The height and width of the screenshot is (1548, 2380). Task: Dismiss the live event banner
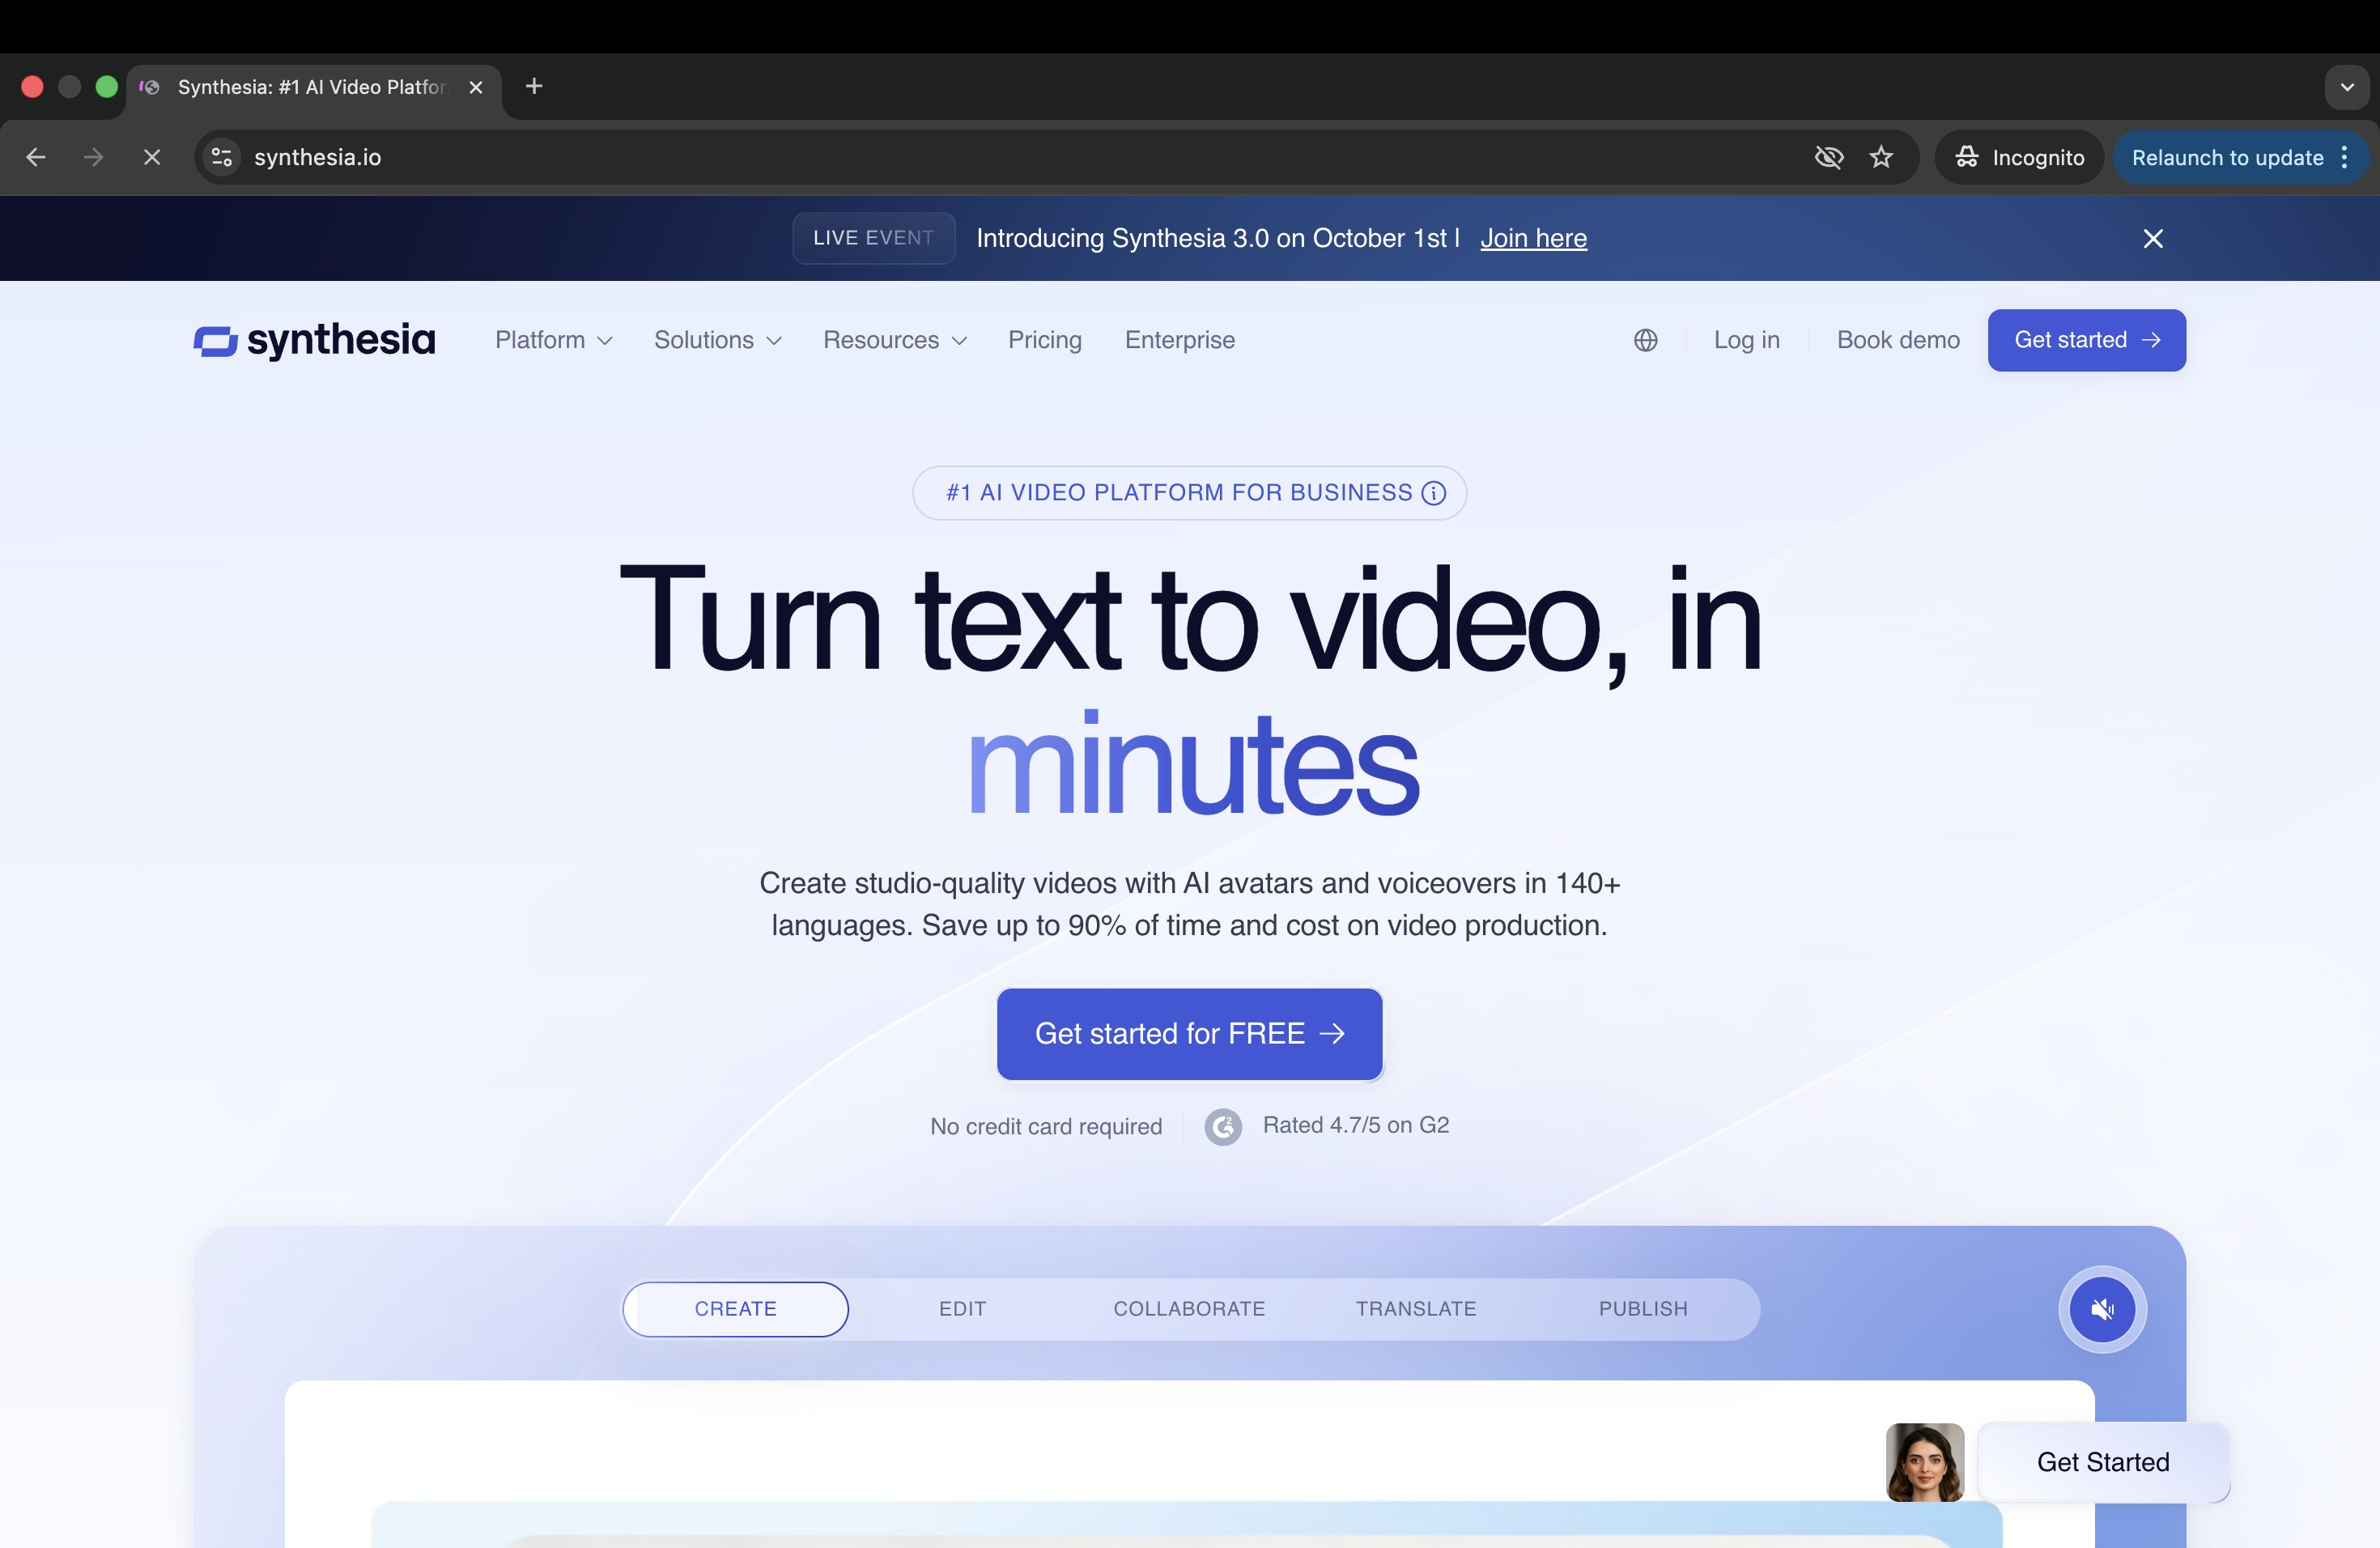[x=2153, y=238]
